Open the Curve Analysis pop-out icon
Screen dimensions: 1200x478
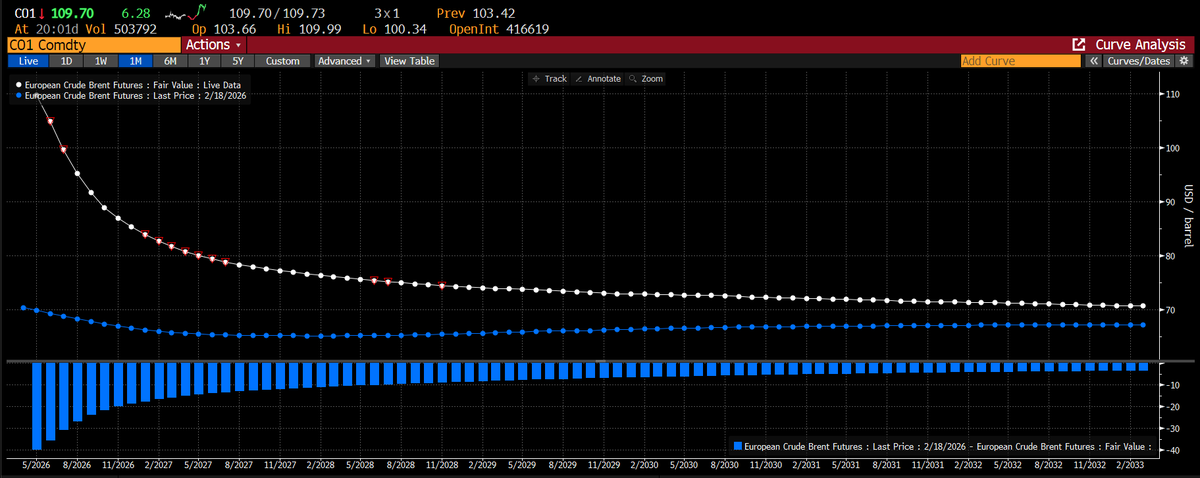click(1079, 45)
